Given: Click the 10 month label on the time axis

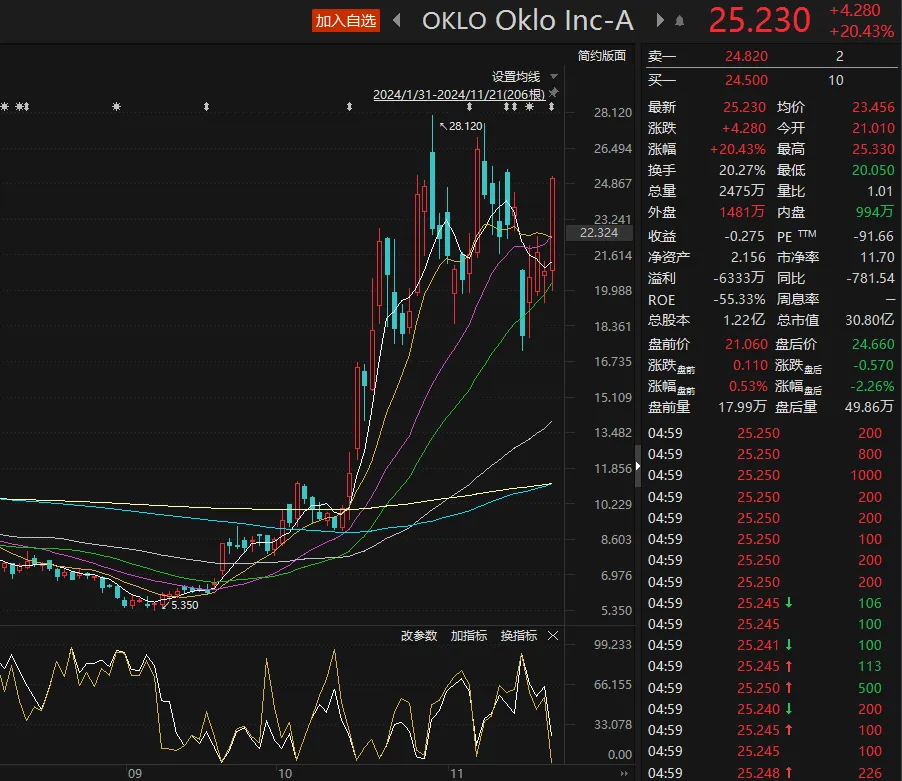Looking at the screenshot, I should tap(285, 774).
